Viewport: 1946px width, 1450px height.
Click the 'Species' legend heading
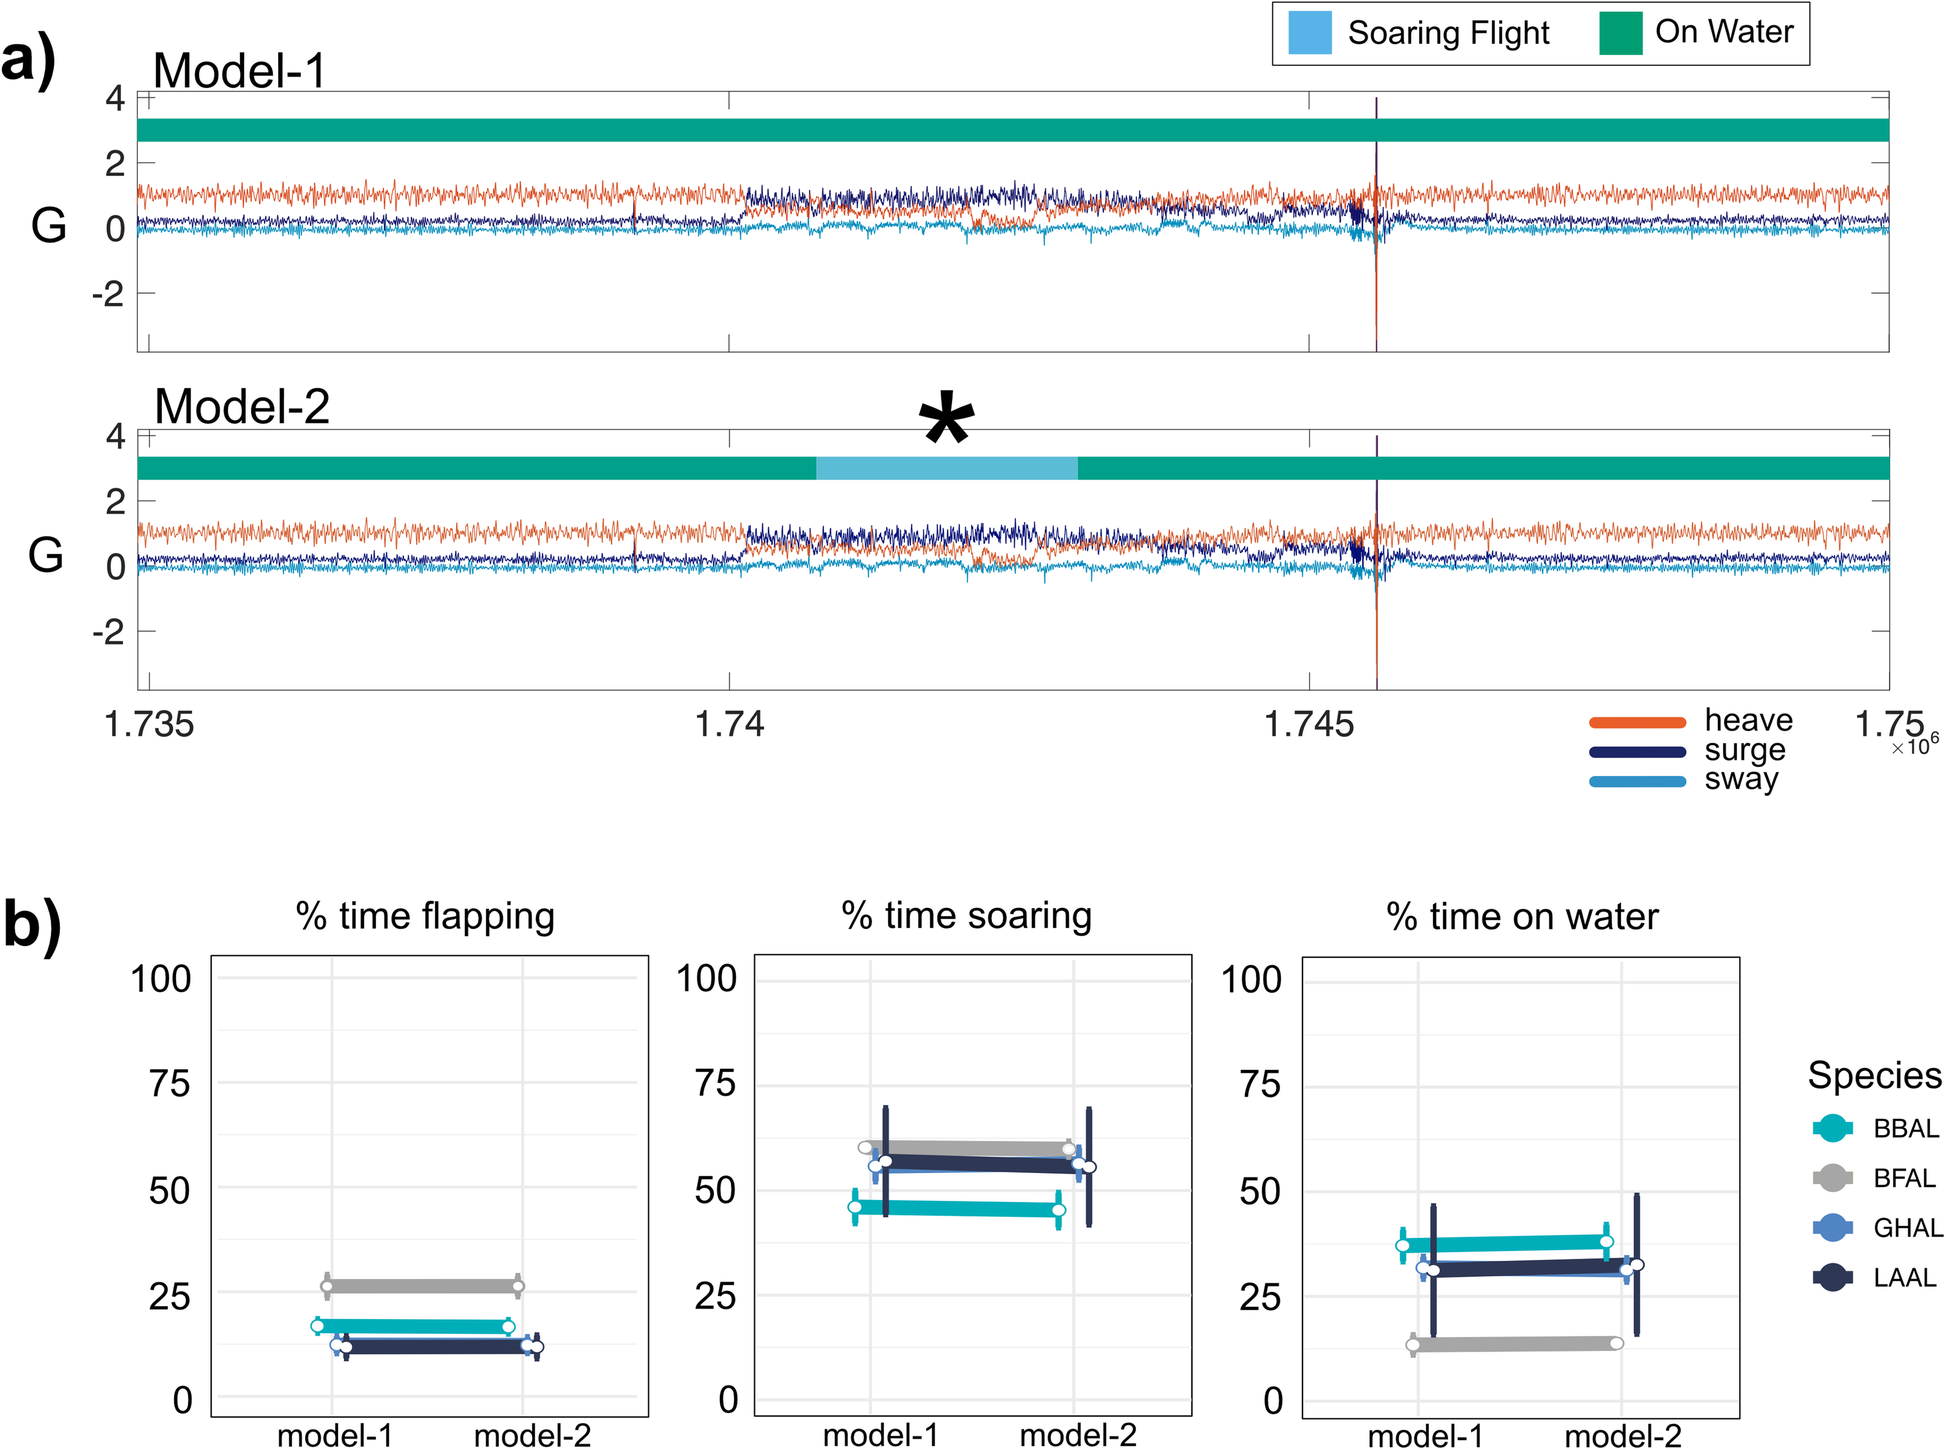pos(1875,1076)
